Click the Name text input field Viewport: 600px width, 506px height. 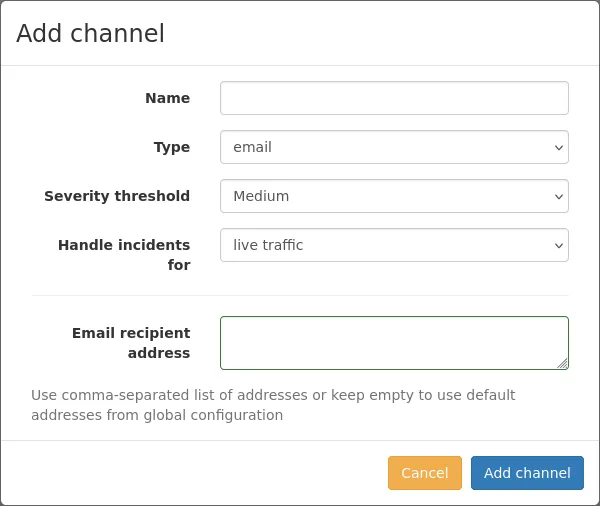click(x=394, y=98)
